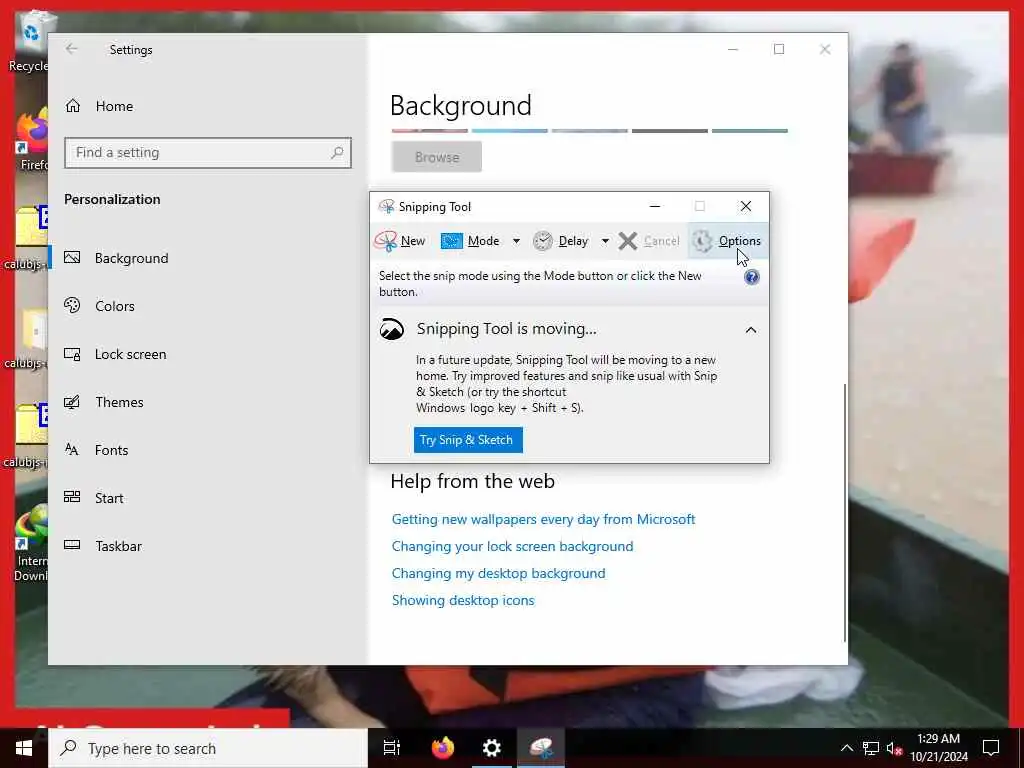Select the Firefox desktop shortcut
This screenshot has height=768, width=1024.
33,140
